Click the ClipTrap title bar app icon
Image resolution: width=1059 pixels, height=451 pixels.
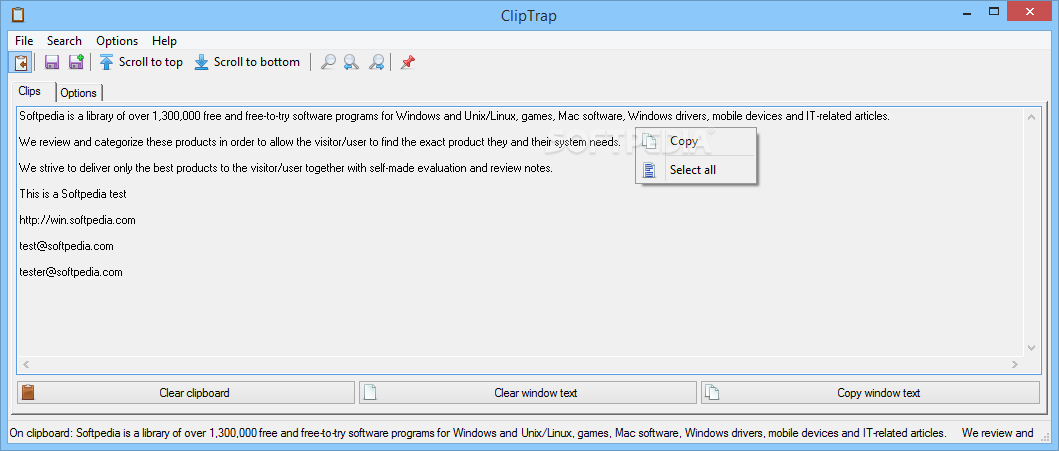(18, 14)
